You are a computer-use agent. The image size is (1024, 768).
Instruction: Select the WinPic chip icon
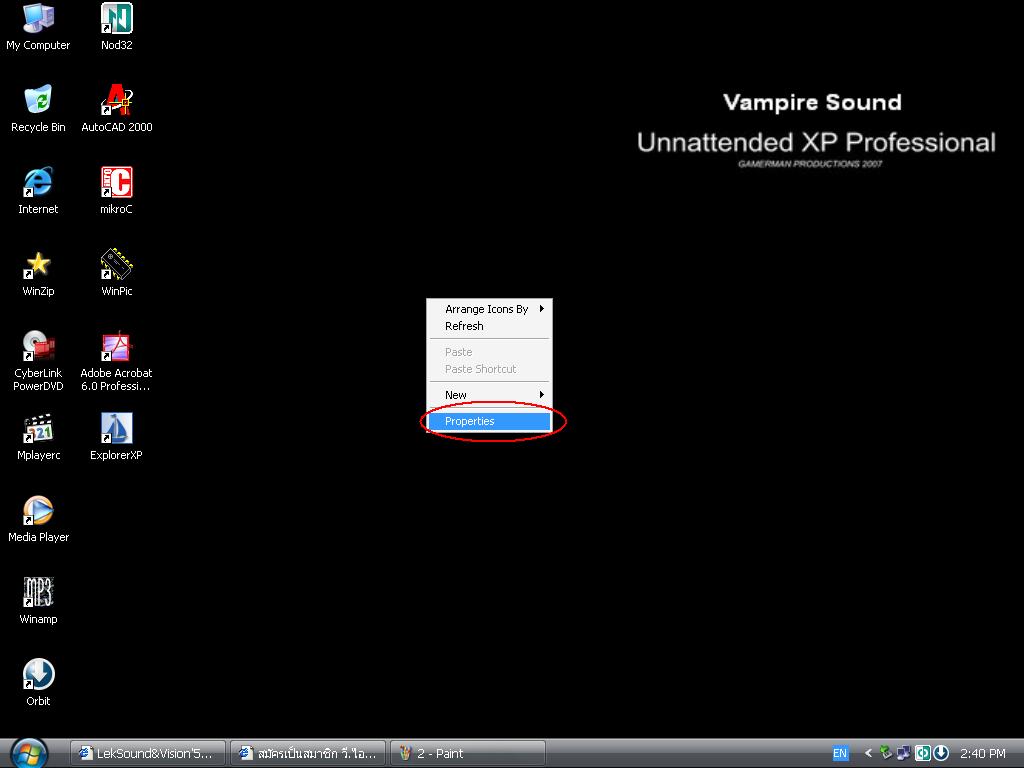(x=116, y=273)
